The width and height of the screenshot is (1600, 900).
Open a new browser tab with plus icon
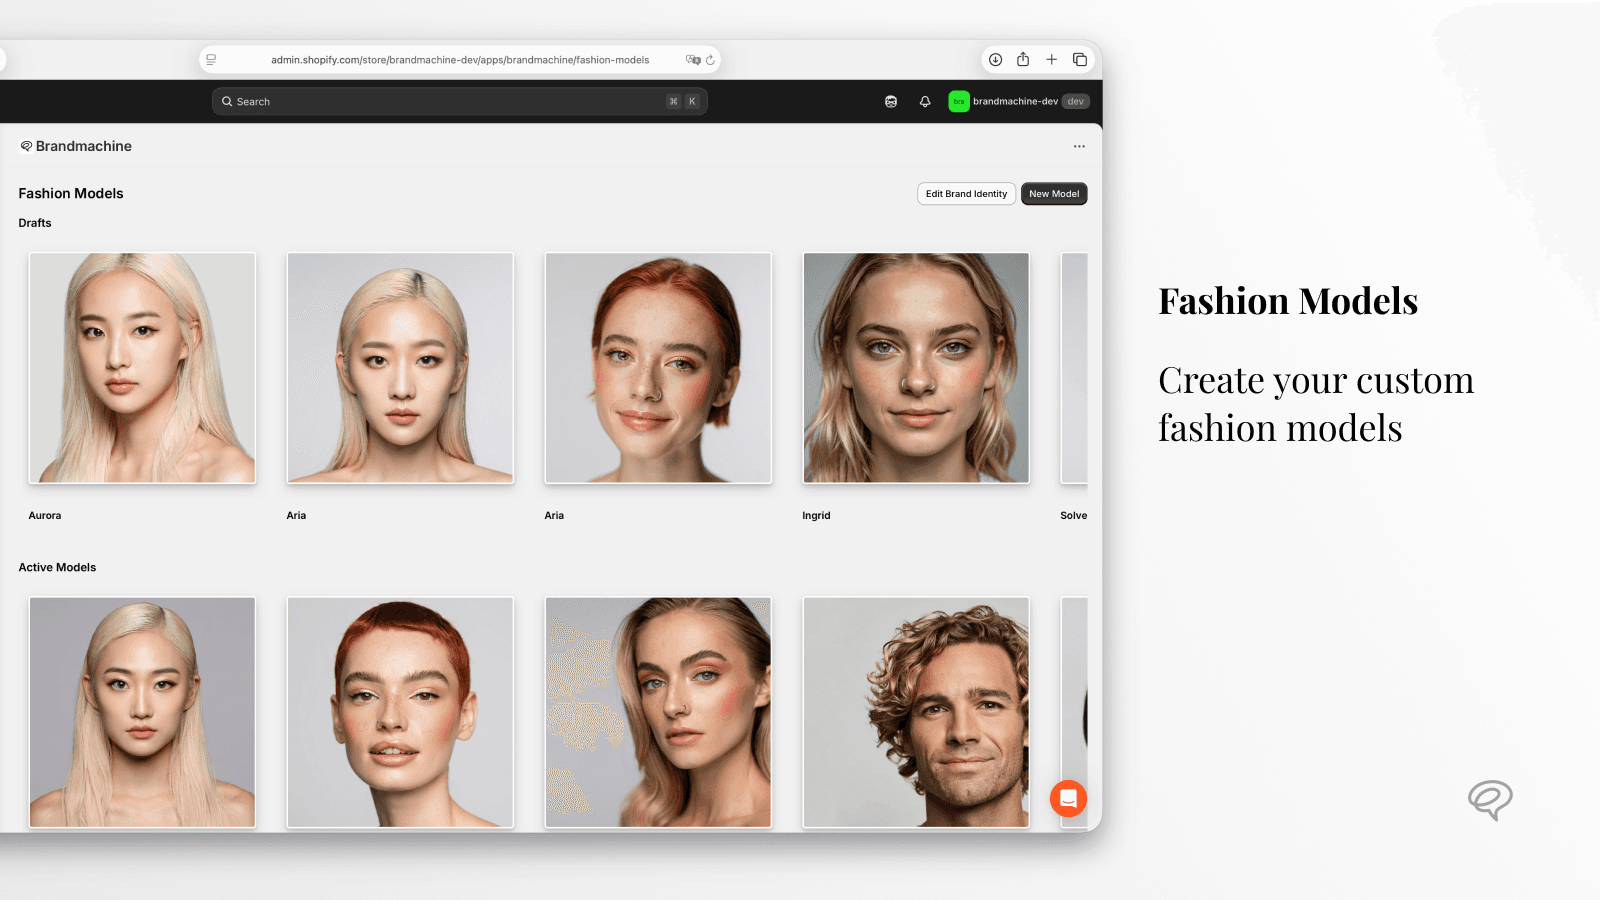[1051, 60]
